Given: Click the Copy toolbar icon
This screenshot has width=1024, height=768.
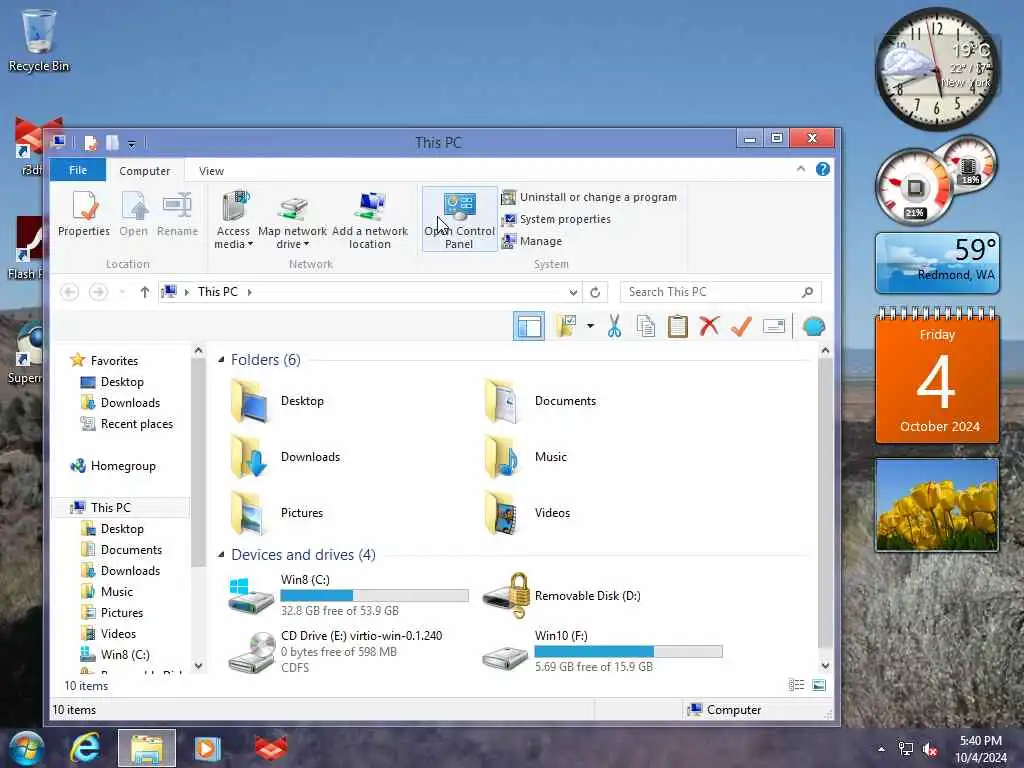Looking at the screenshot, I should 646,326.
